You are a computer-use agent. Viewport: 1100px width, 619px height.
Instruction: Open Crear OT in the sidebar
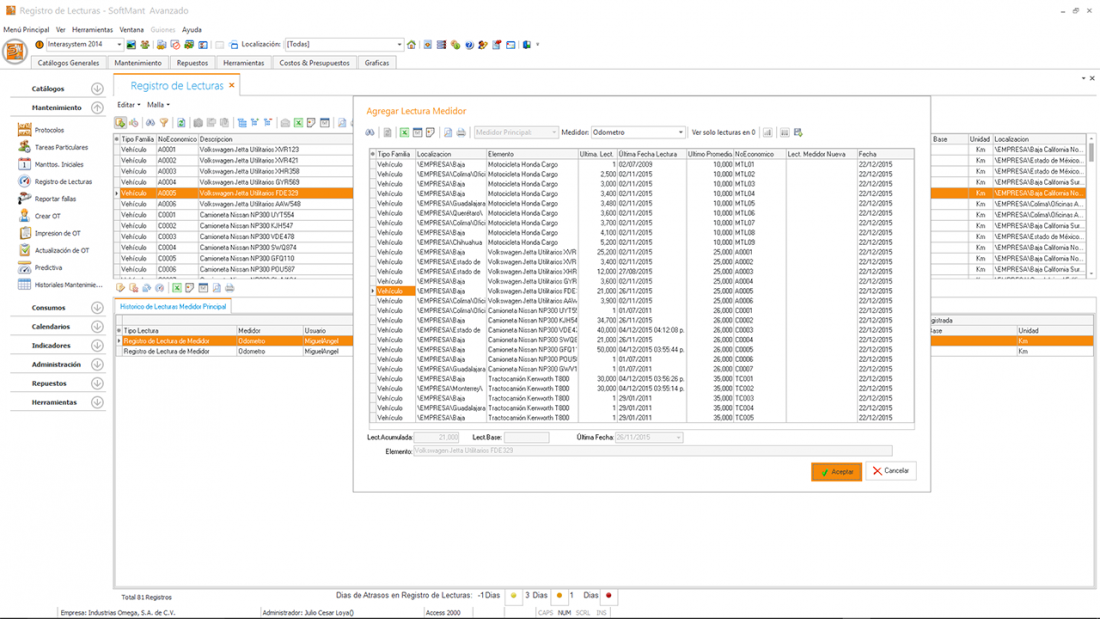click(x=47, y=216)
